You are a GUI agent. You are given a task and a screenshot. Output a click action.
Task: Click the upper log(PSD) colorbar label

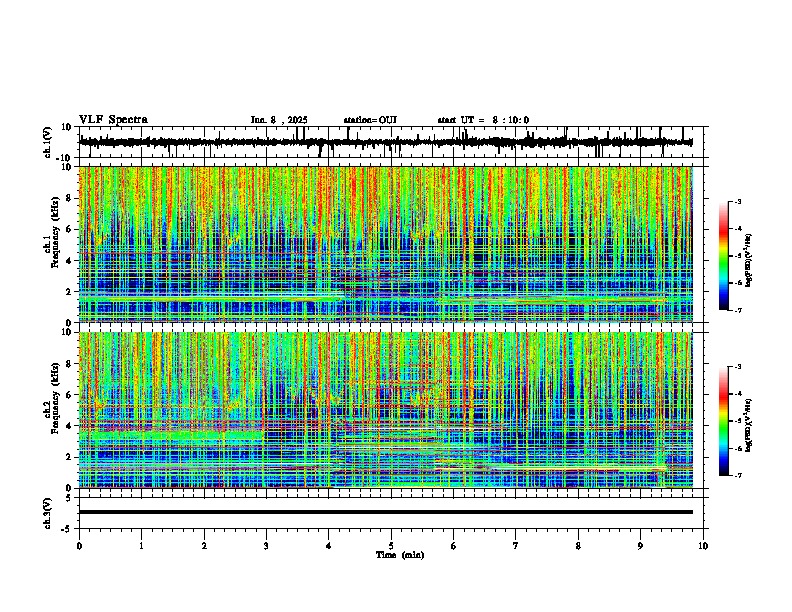[x=749, y=261]
